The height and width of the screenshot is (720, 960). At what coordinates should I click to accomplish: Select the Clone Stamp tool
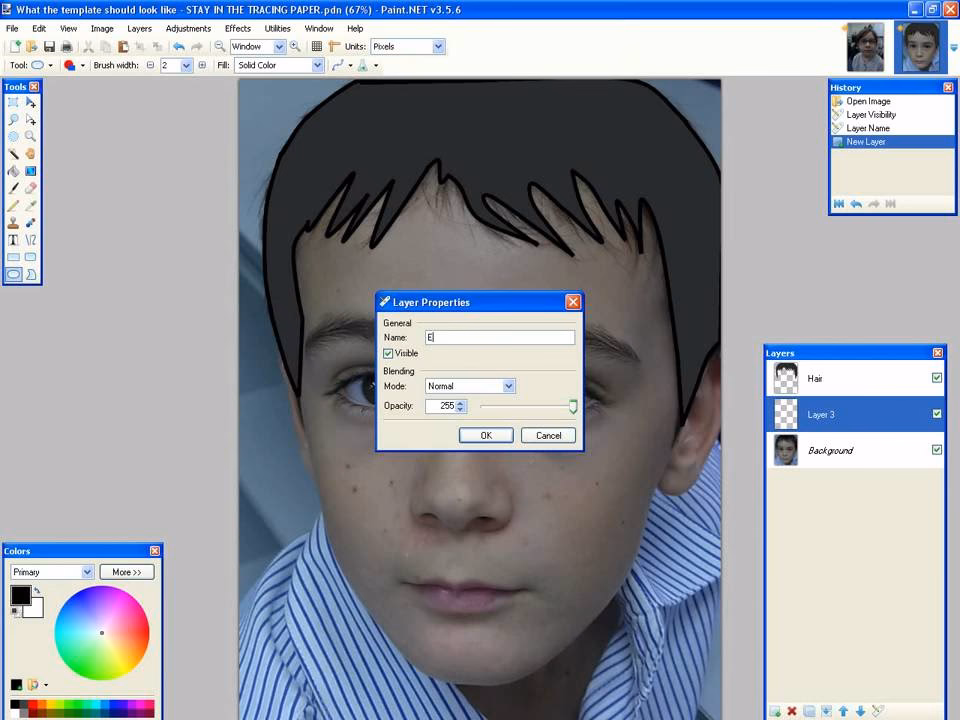click(x=14, y=221)
